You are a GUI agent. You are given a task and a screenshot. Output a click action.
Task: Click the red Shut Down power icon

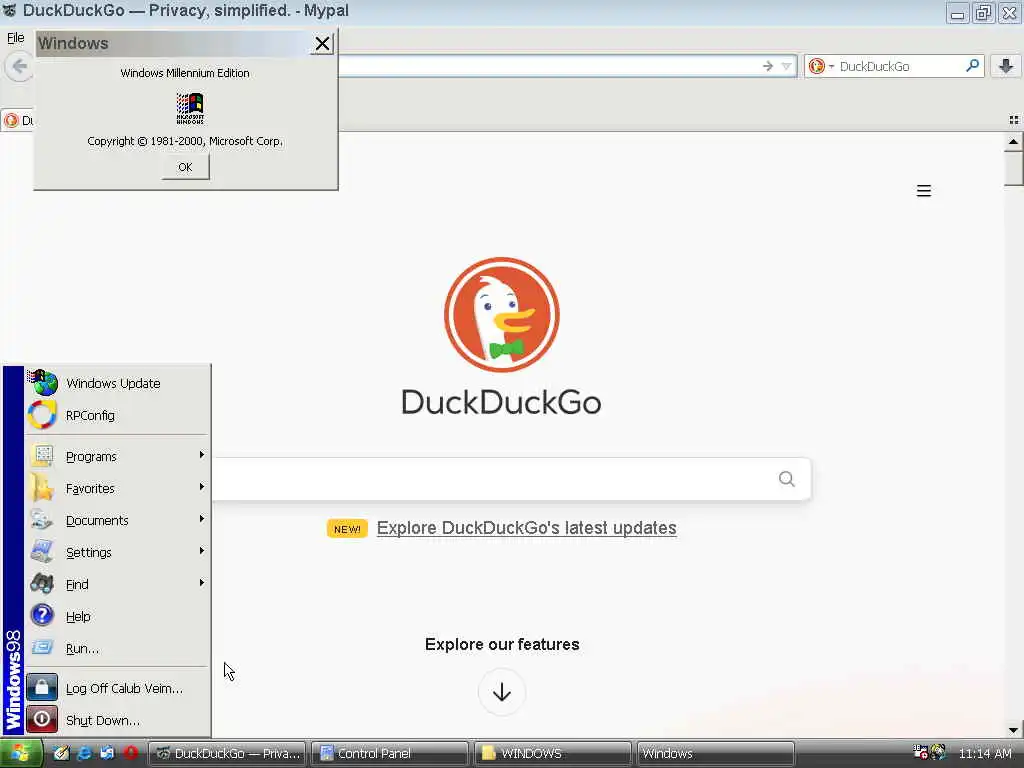click(42, 720)
